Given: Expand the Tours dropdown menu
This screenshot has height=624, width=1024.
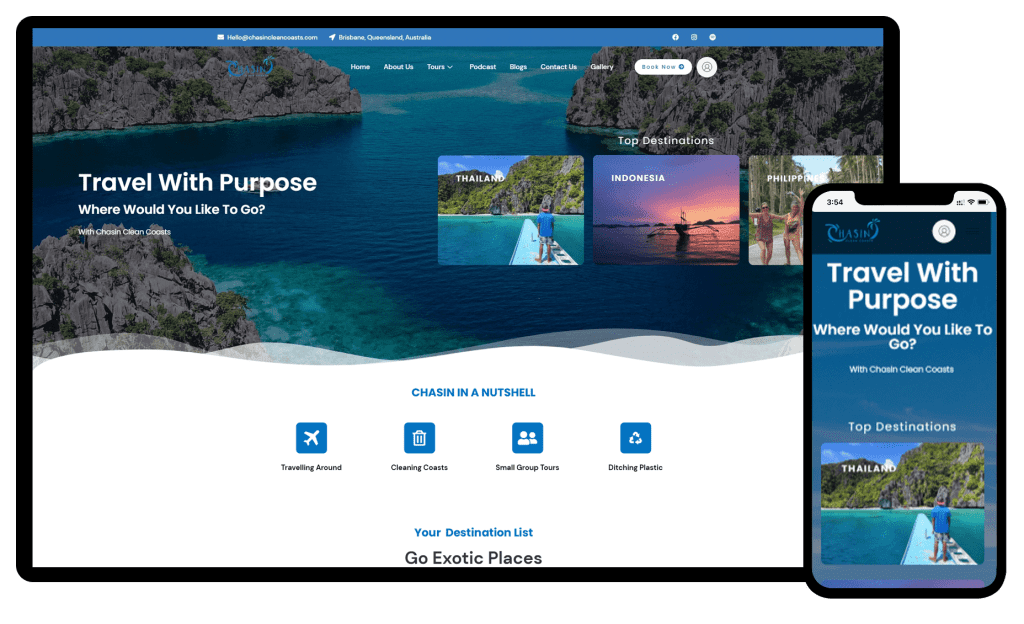Looking at the screenshot, I should point(439,67).
